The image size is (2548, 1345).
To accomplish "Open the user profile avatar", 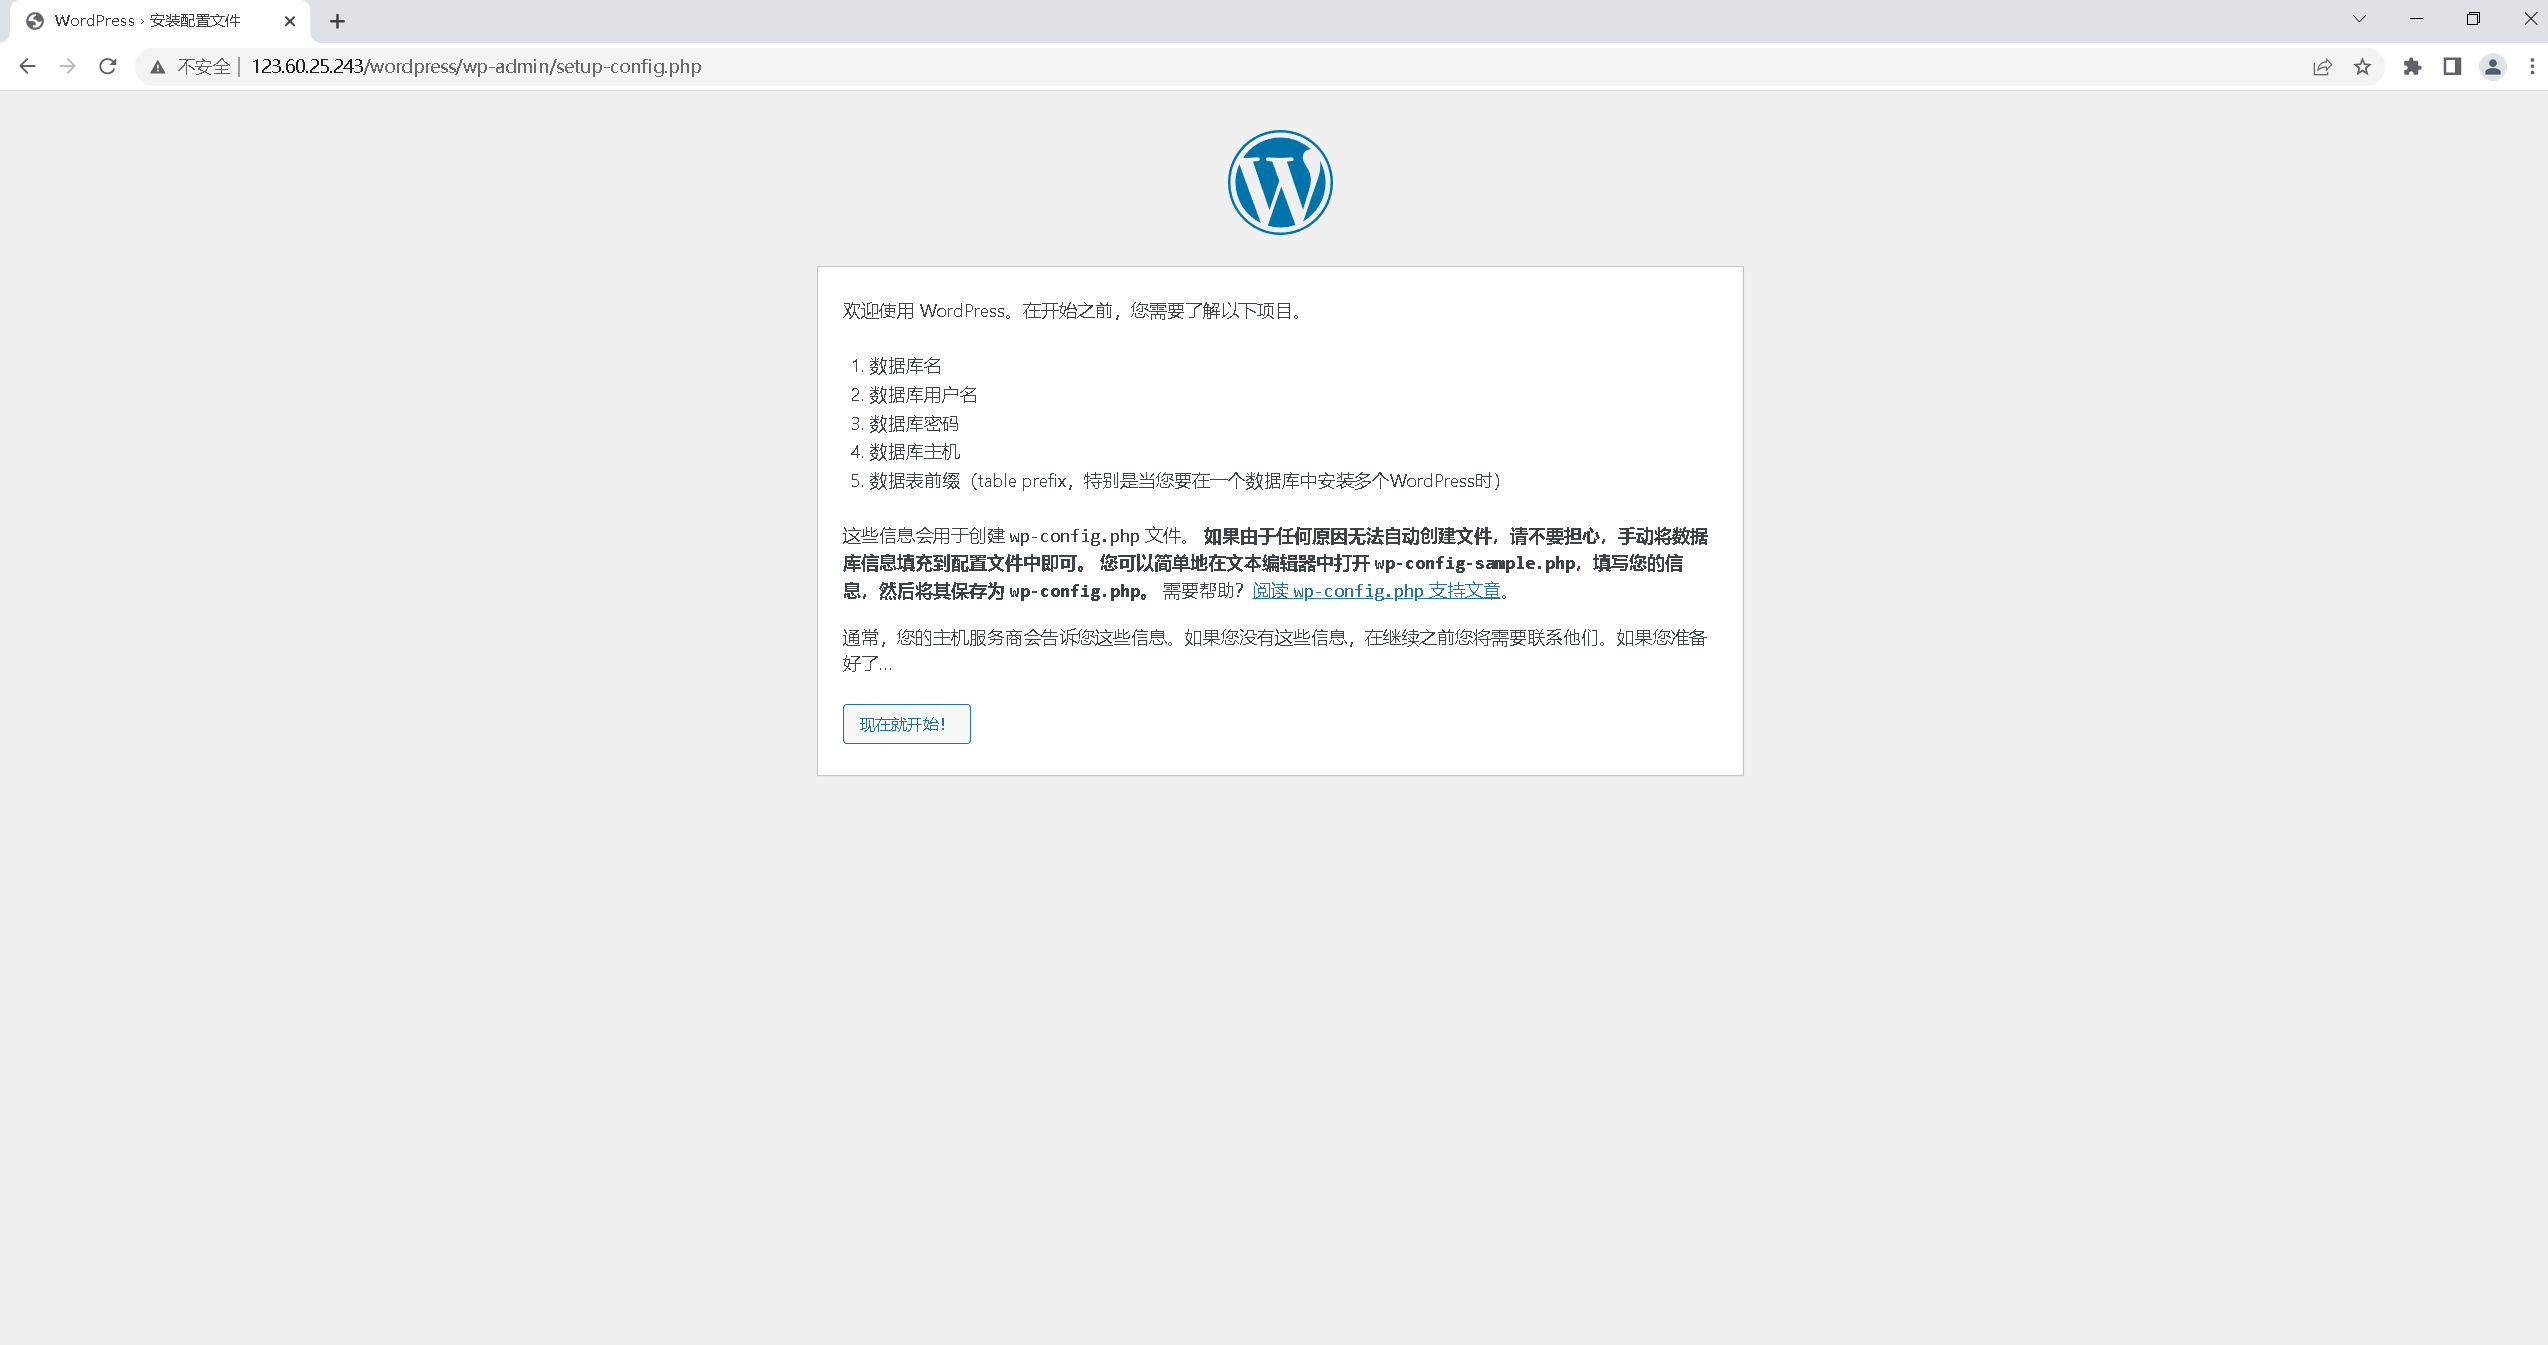I will click(x=2492, y=67).
